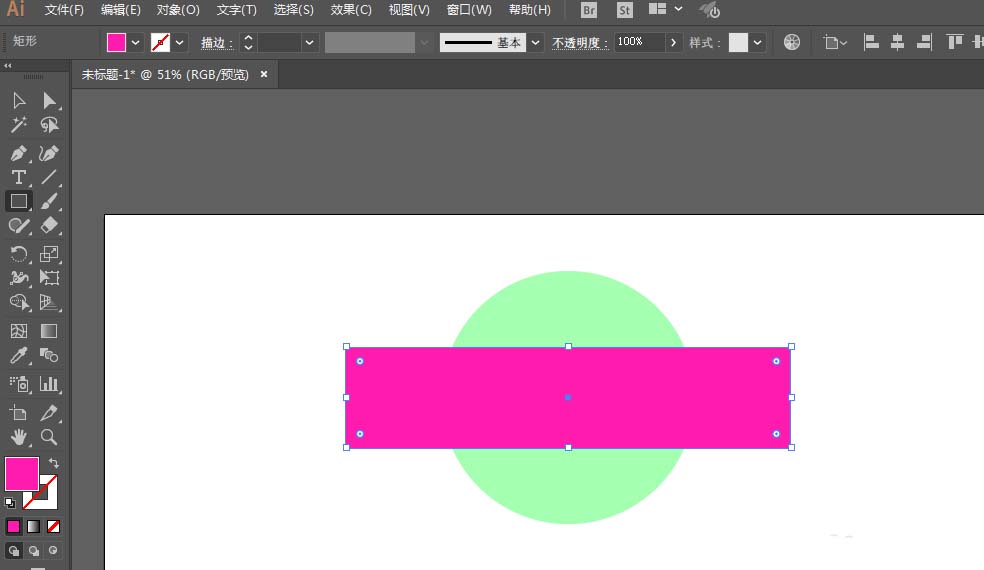Select the Zoom tool
The image size is (984, 570).
(49, 436)
